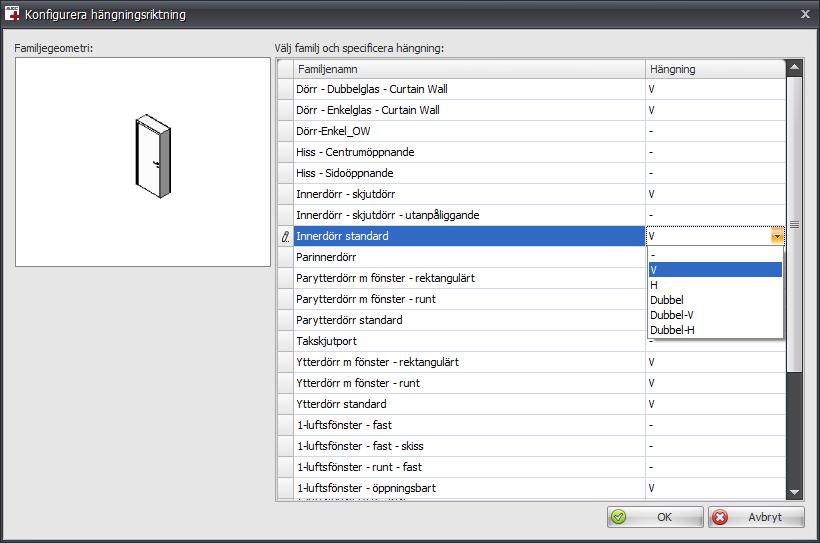Screen dimensions: 820x543
Task: Choose Dubbel-V option in dropdown list
Action: 715,315
